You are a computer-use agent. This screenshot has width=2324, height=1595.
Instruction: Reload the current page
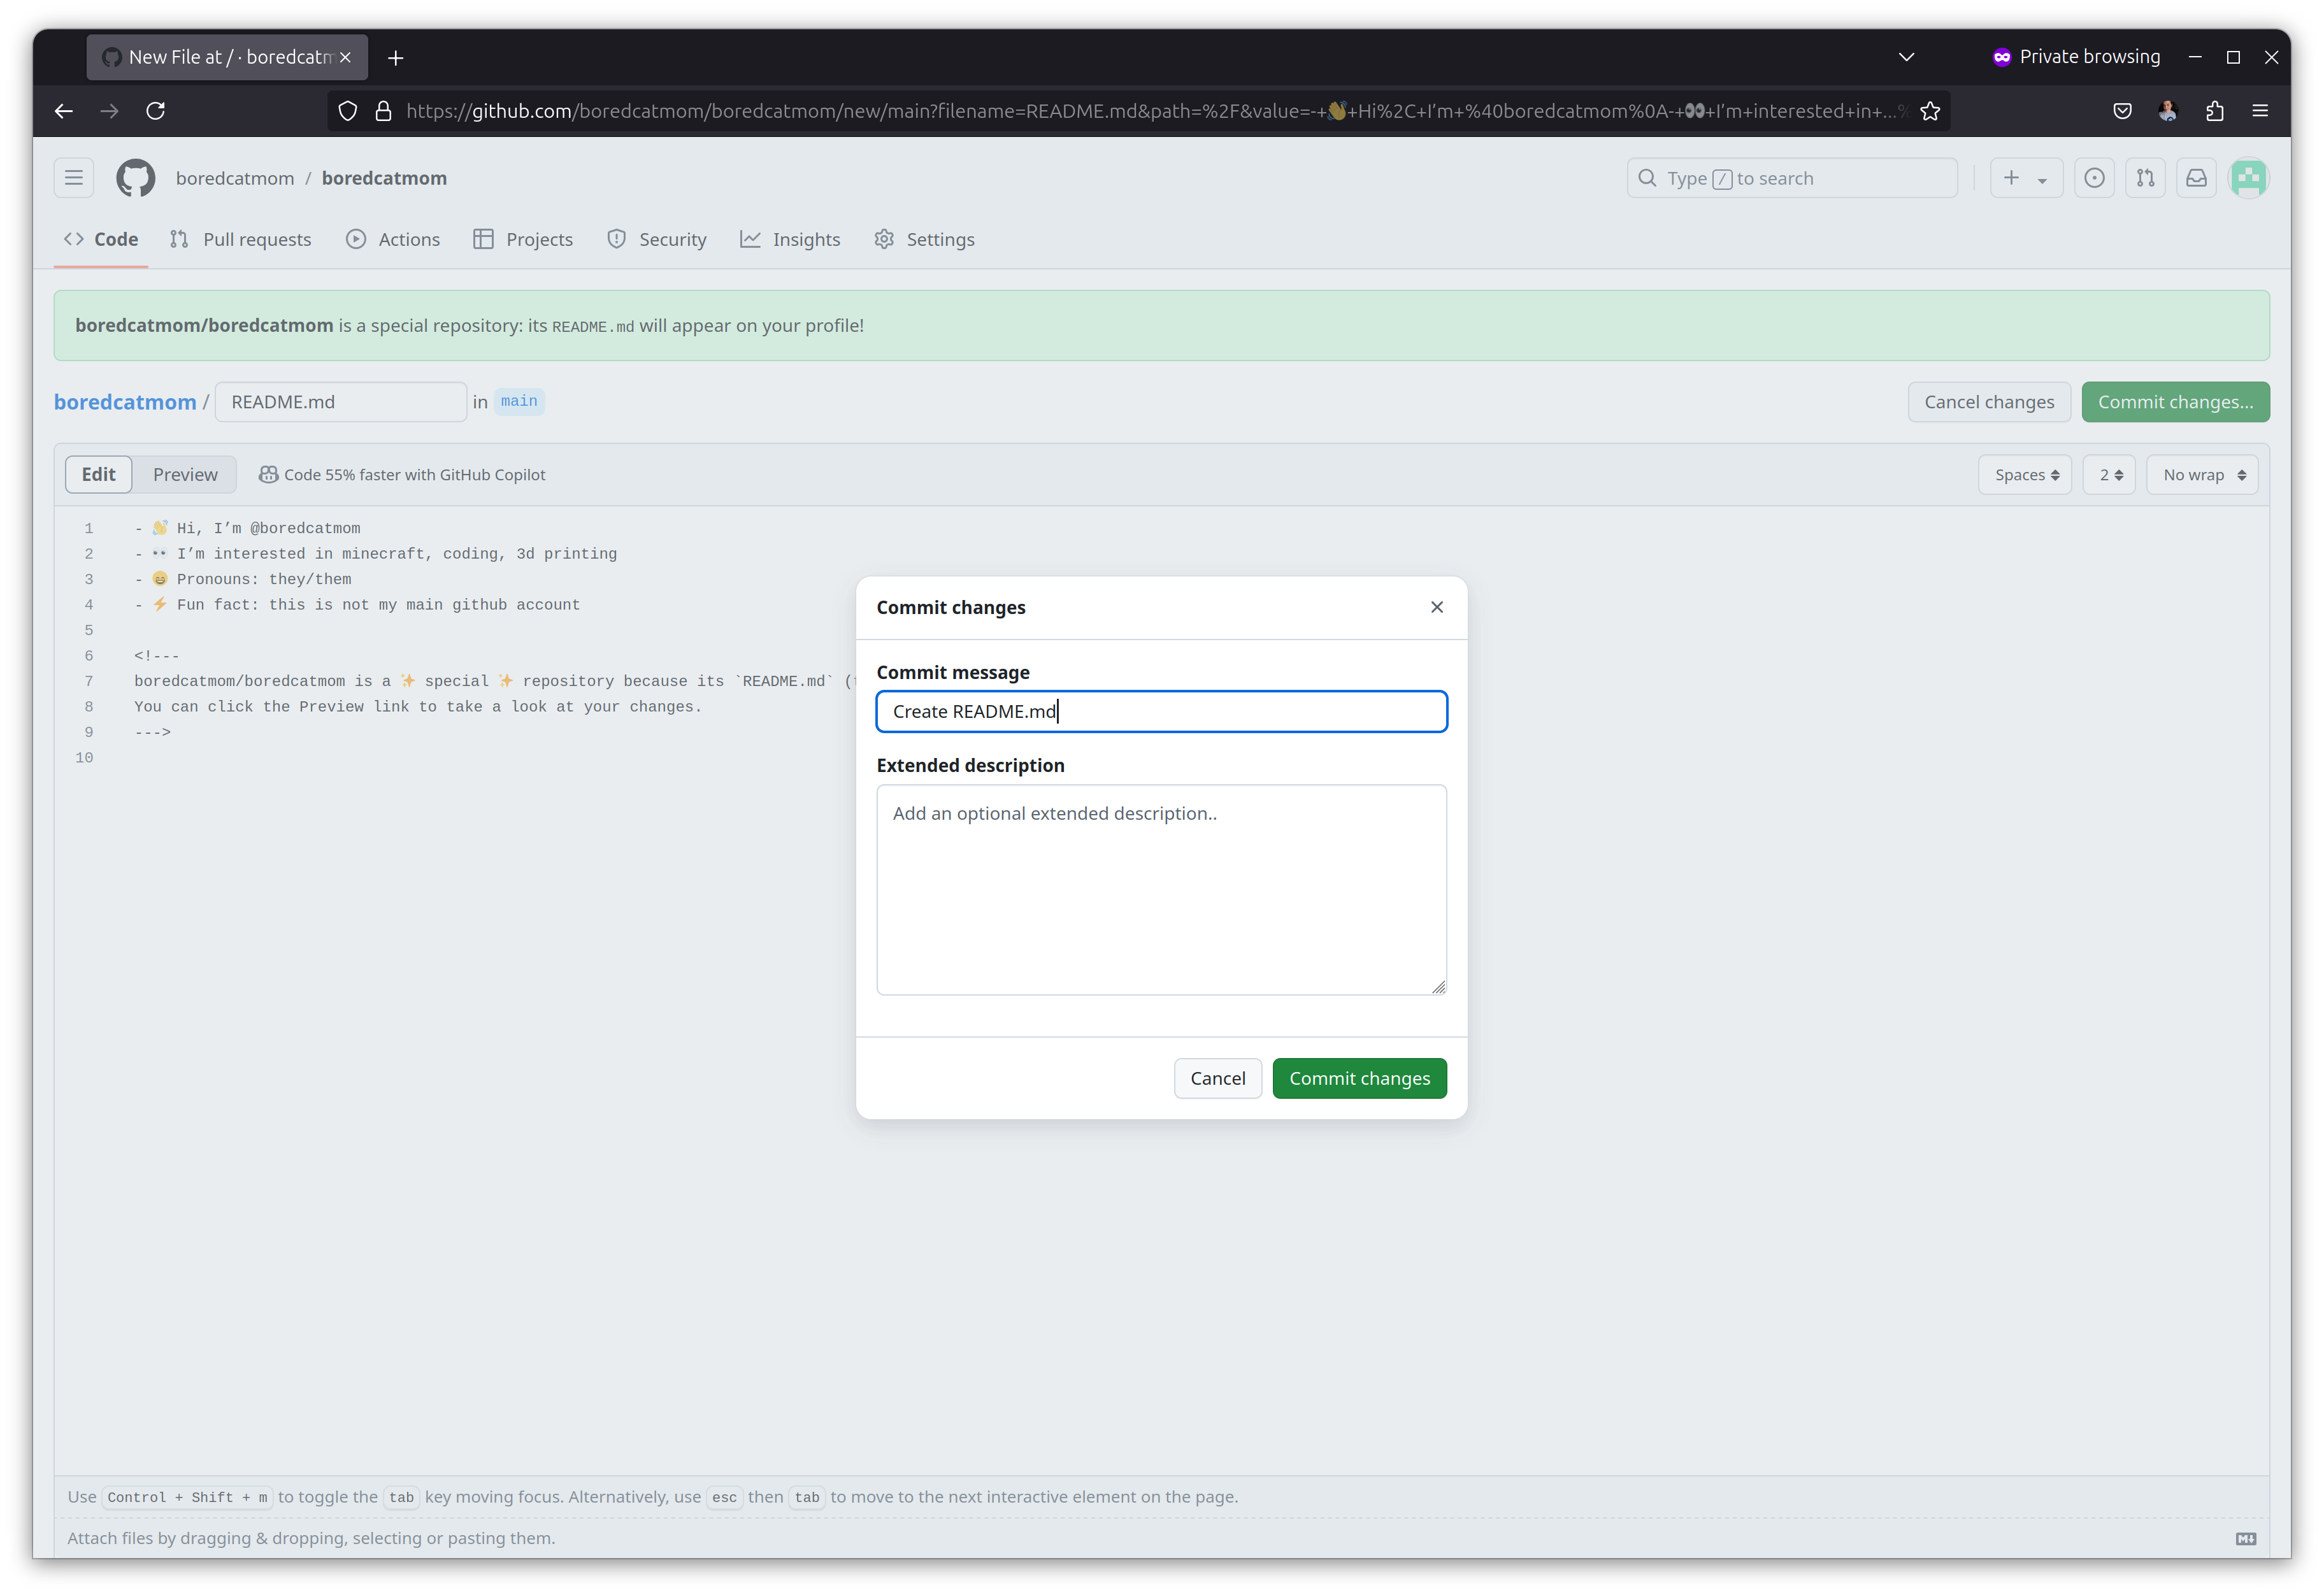156,111
